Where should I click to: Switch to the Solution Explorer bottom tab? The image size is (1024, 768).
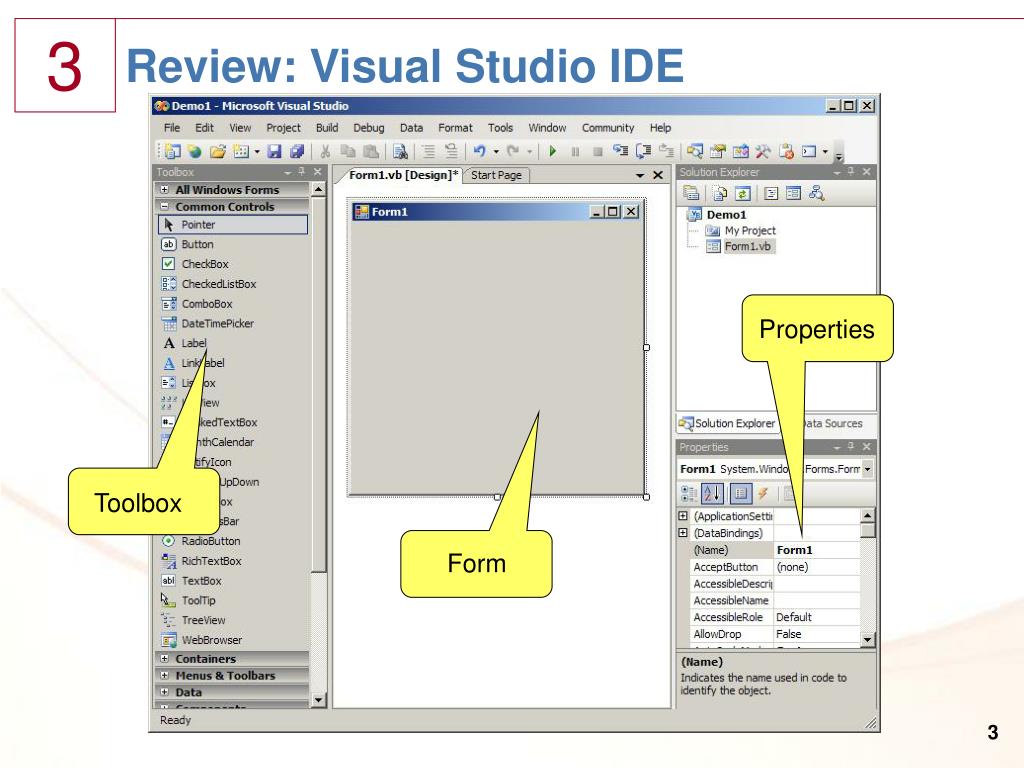click(x=728, y=423)
